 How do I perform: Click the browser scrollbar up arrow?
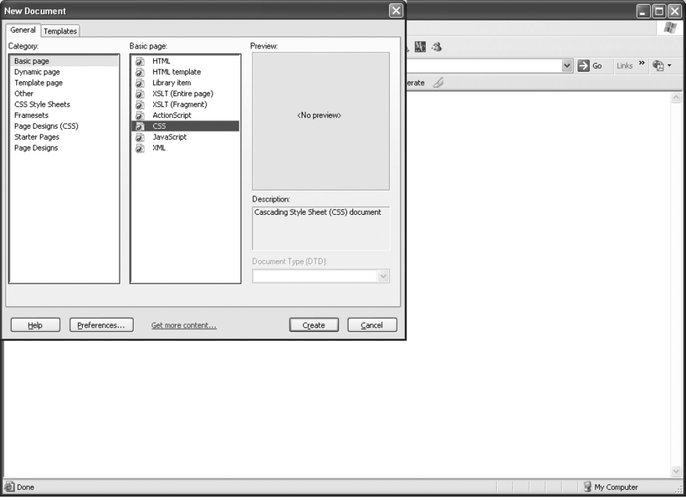coord(676,98)
